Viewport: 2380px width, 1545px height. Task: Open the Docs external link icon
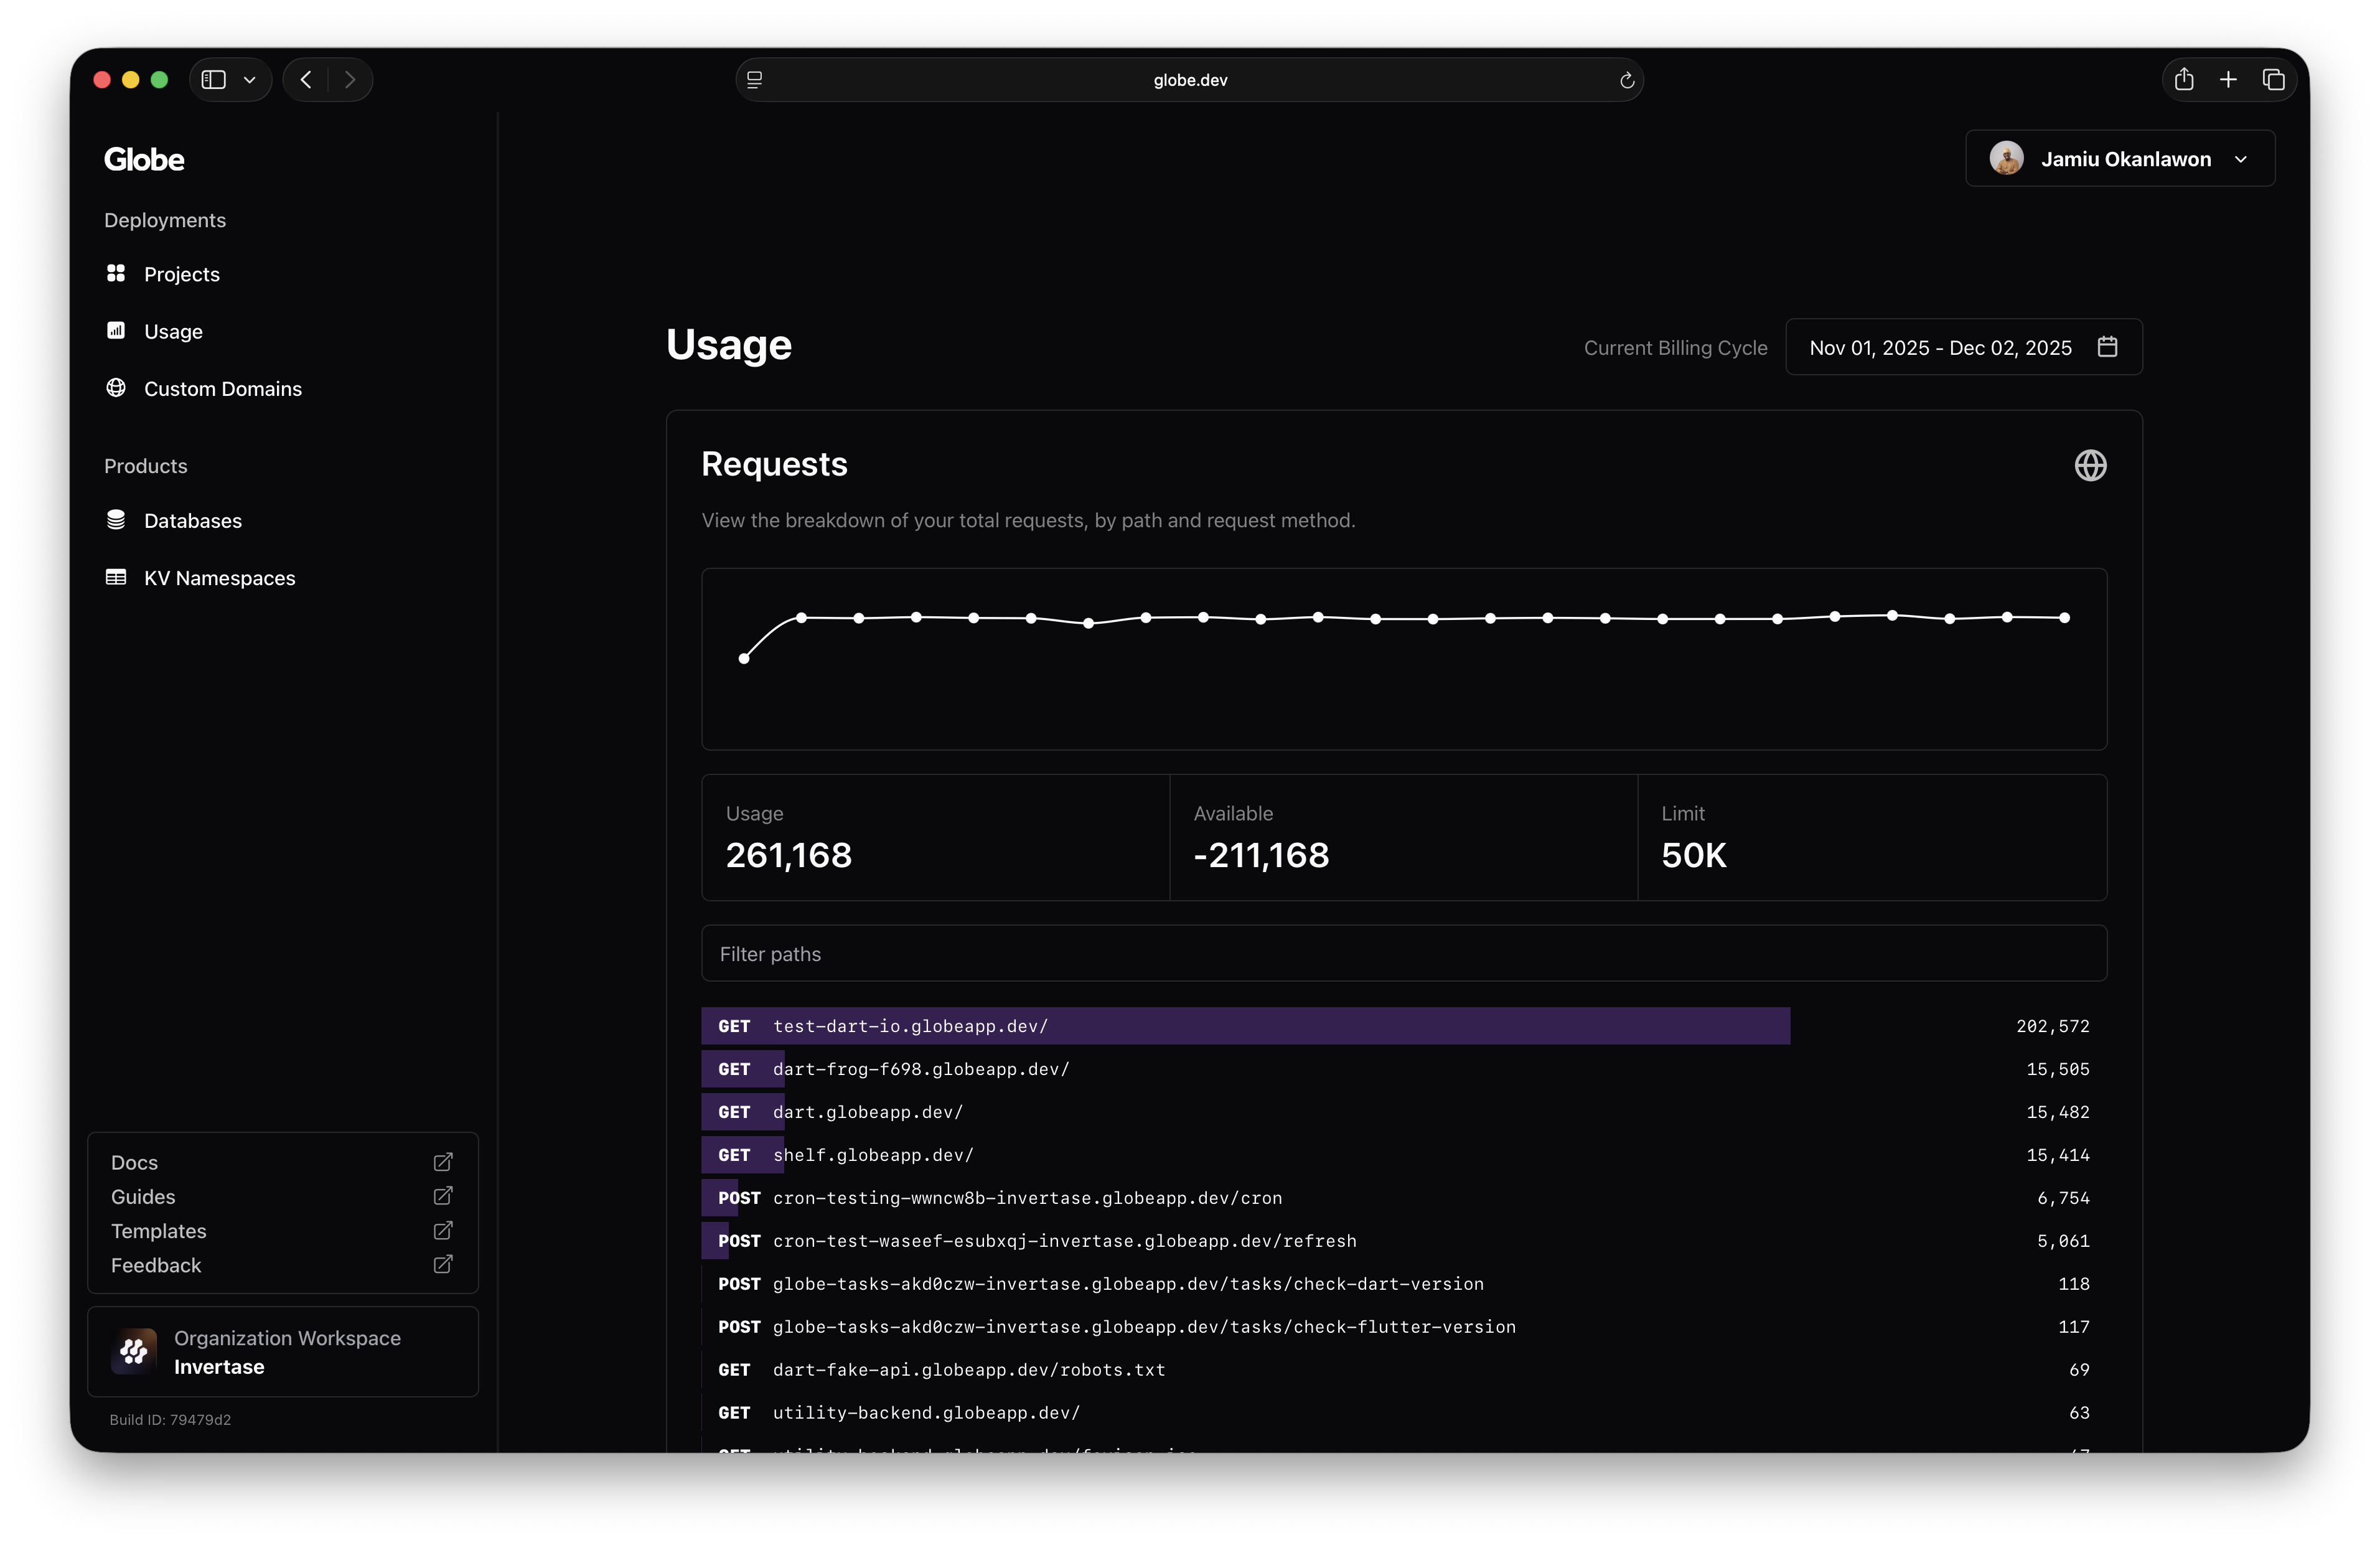[443, 1162]
